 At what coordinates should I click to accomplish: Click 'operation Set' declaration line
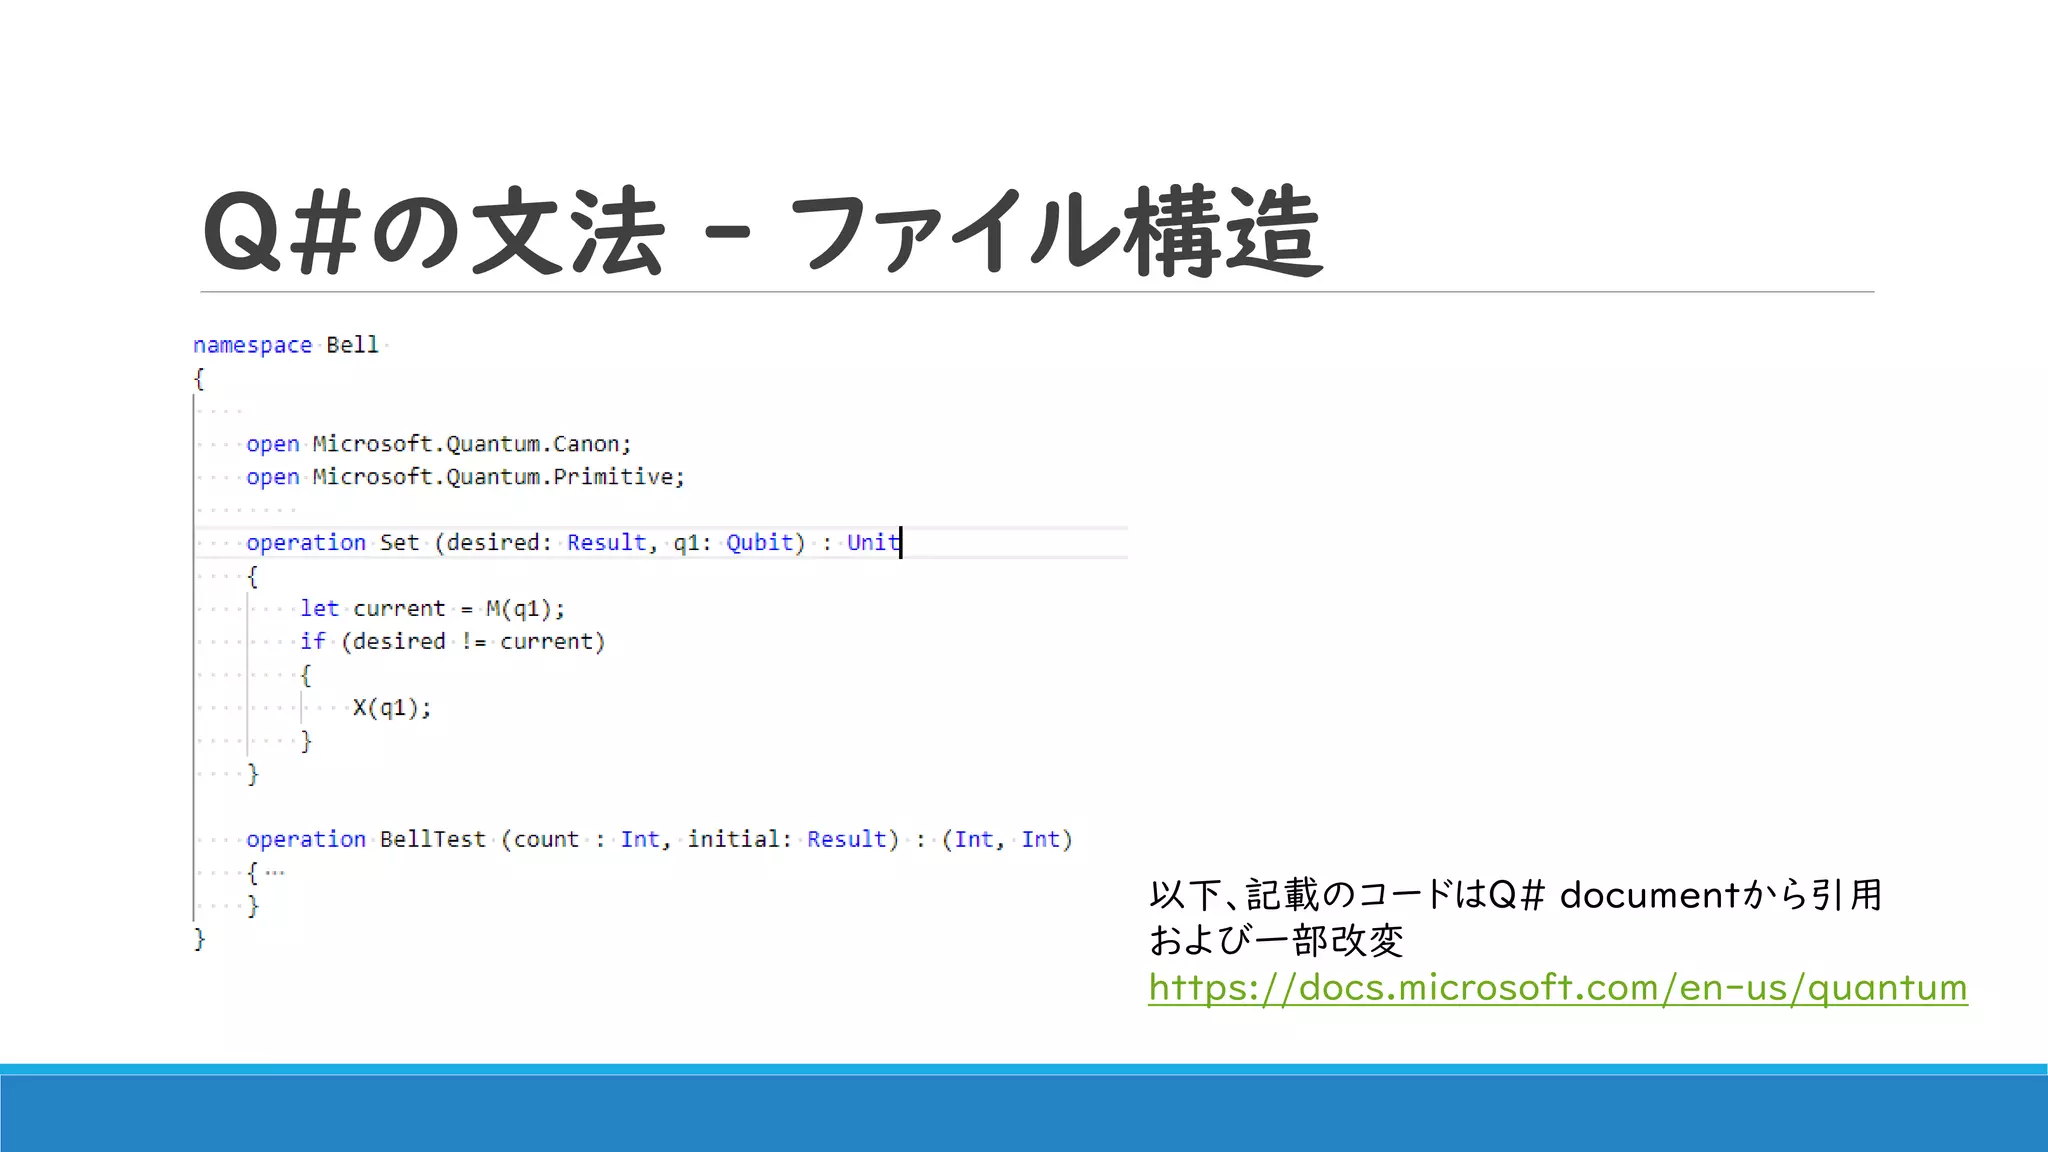point(573,543)
